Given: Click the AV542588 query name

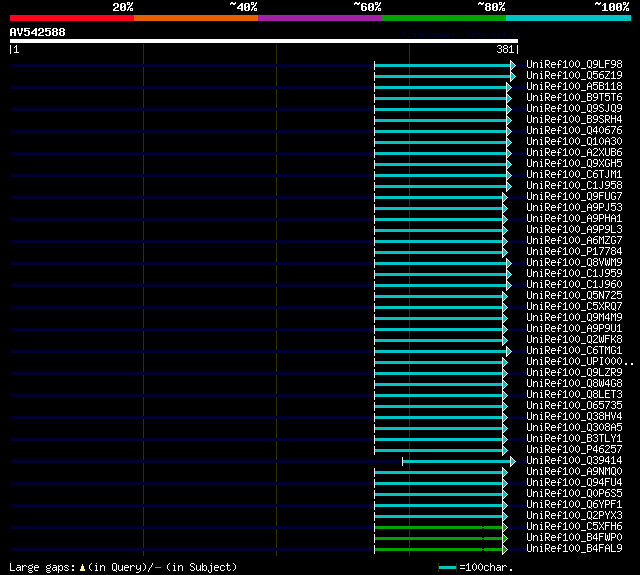Looking at the screenshot, I should (38, 32).
